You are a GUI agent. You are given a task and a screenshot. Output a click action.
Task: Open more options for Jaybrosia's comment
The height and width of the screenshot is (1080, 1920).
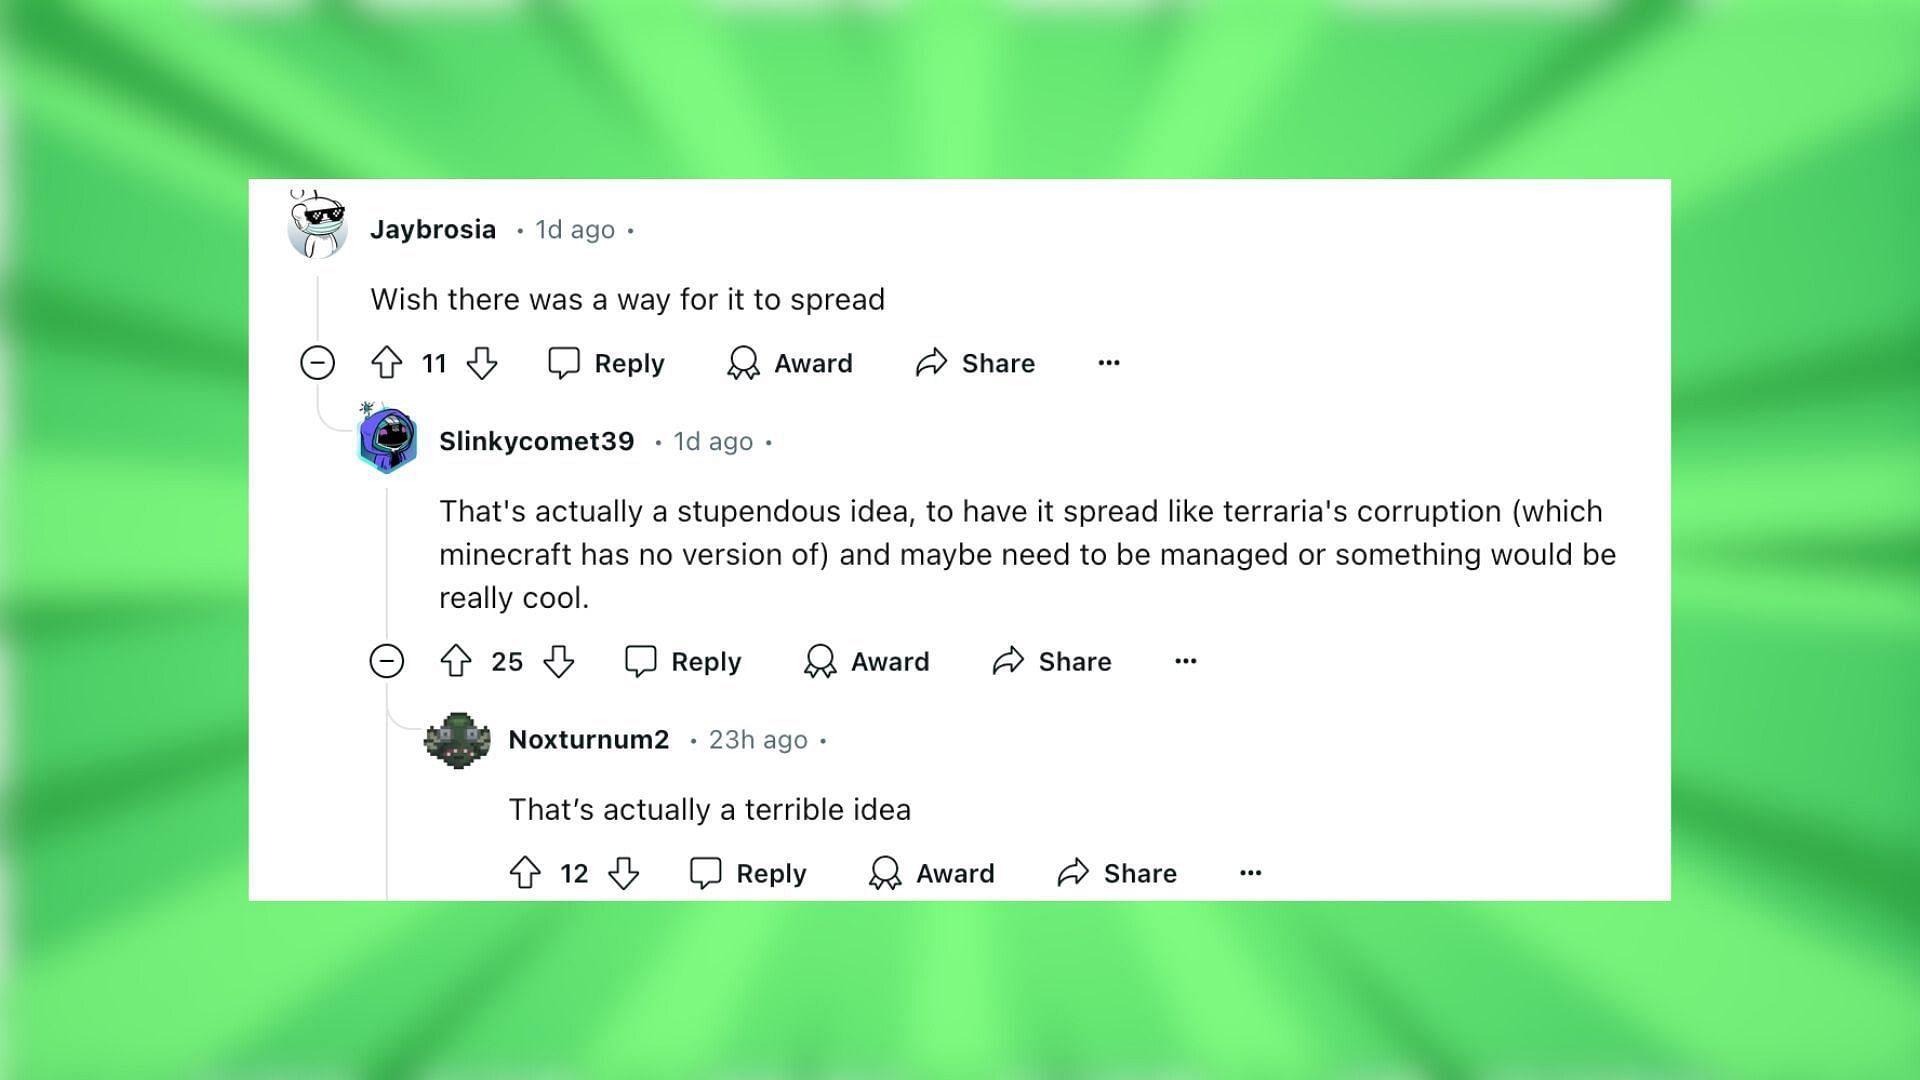pyautogui.click(x=1109, y=363)
